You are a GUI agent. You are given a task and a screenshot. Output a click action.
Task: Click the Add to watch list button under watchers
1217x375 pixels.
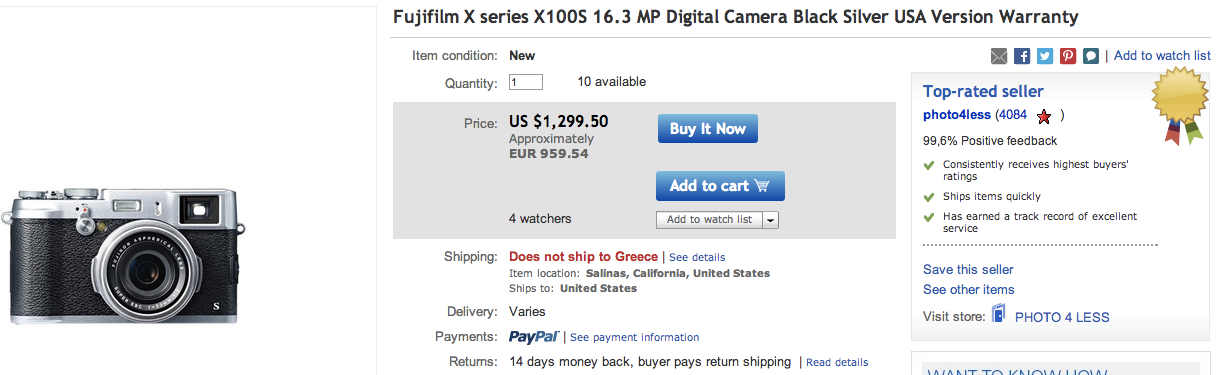(x=709, y=220)
